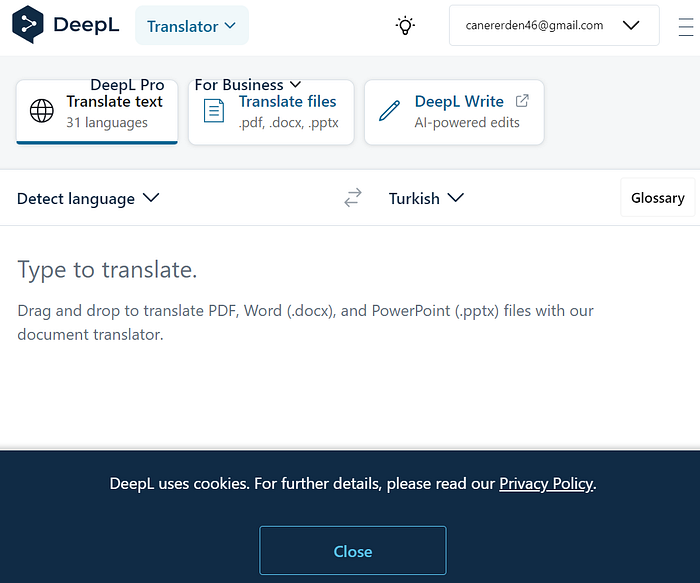700x583 pixels.
Task: Open the Detect language source dropdown
Action: click(x=88, y=198)
